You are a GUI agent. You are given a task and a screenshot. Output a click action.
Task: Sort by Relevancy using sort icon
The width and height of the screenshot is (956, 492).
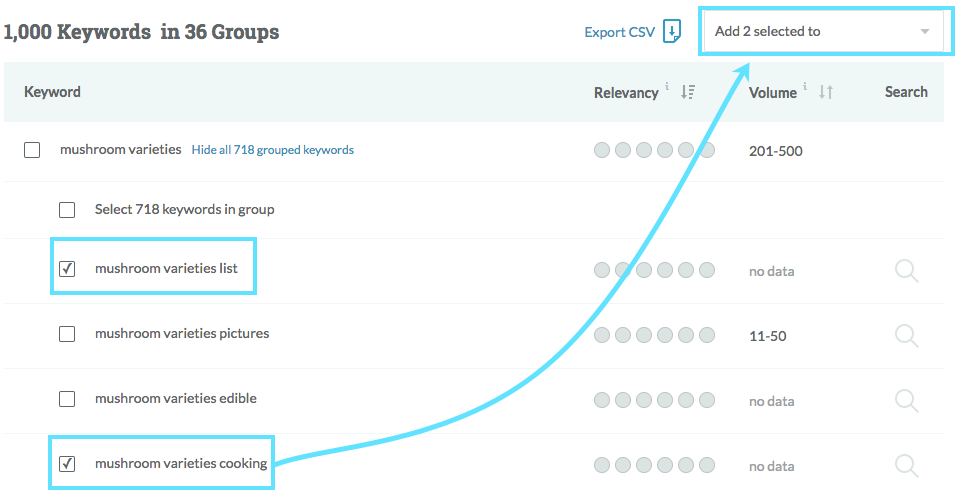tap(687, 92)
